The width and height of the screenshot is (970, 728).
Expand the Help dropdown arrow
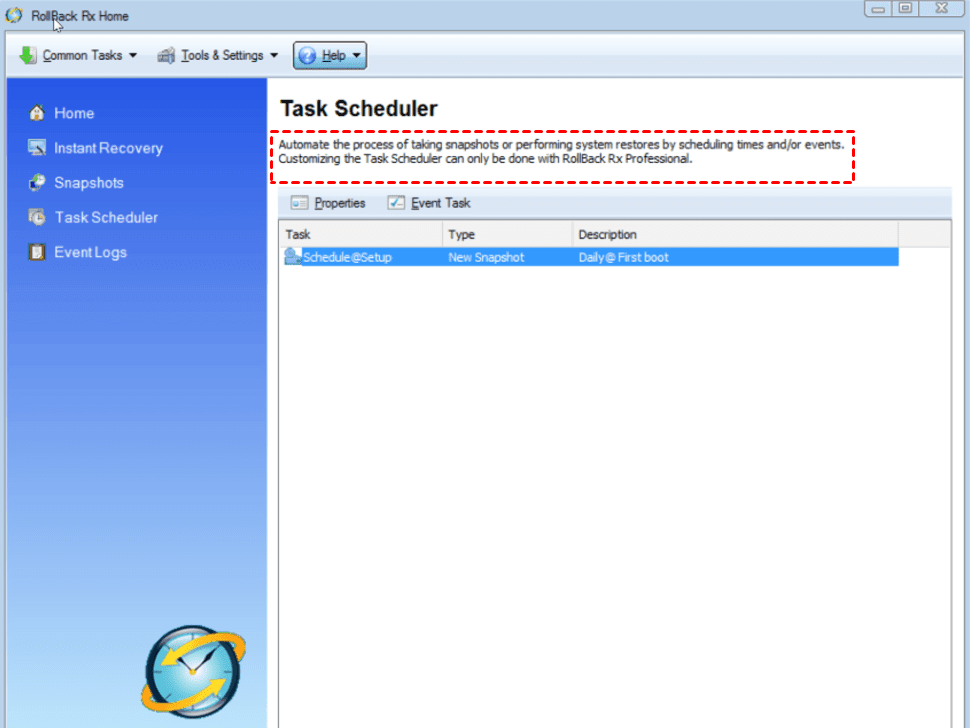coord(357,56)
